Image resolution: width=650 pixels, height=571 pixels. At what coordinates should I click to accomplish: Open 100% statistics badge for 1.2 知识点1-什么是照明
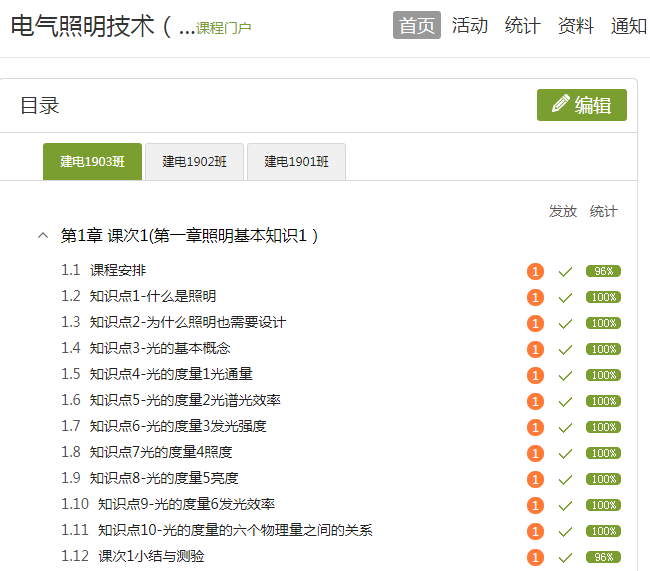coord(603,297)
